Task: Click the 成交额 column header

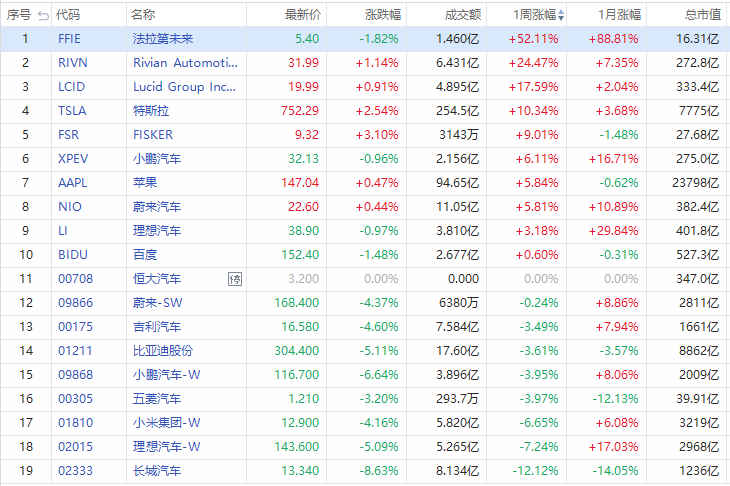Action: 462,15
